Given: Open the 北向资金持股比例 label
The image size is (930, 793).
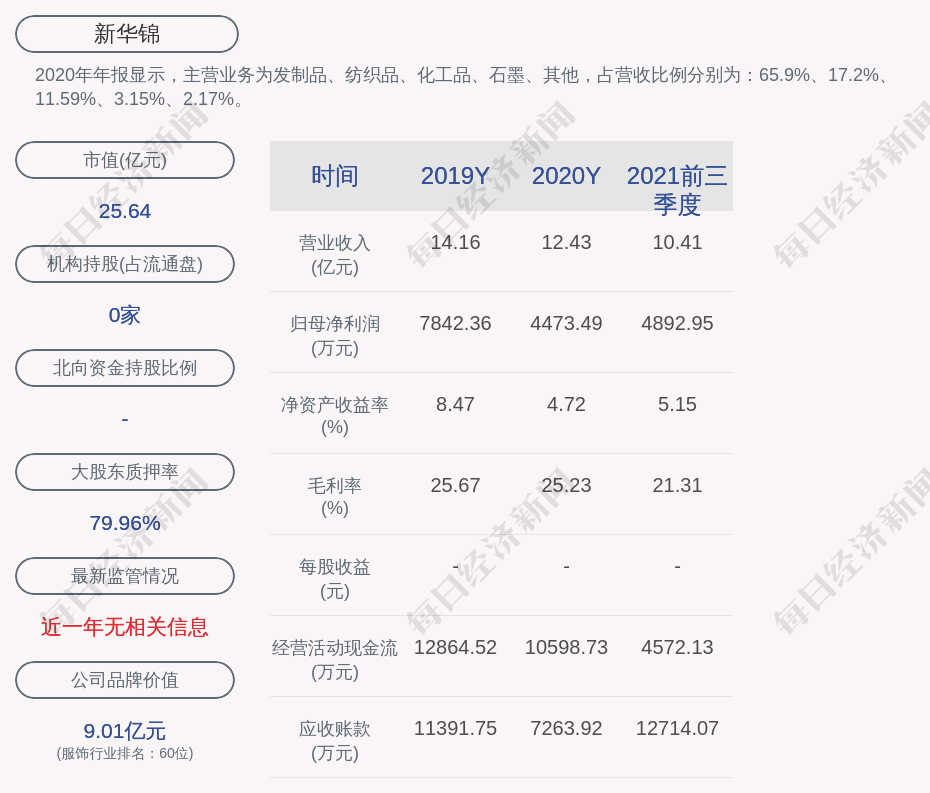Looking at the screenshot, I should [x=125, y=368].
